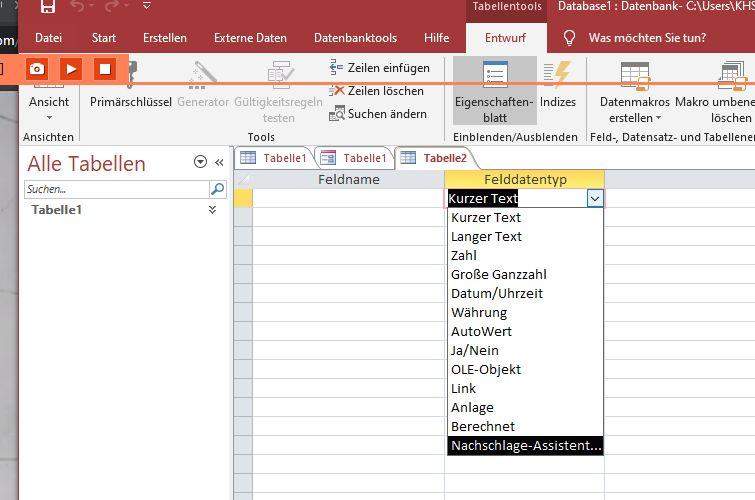The width and height of the screenshot is (755, 500).
Task: Select 'Datum/Uhrzeit' data type
Action: [x=525, y=293]
